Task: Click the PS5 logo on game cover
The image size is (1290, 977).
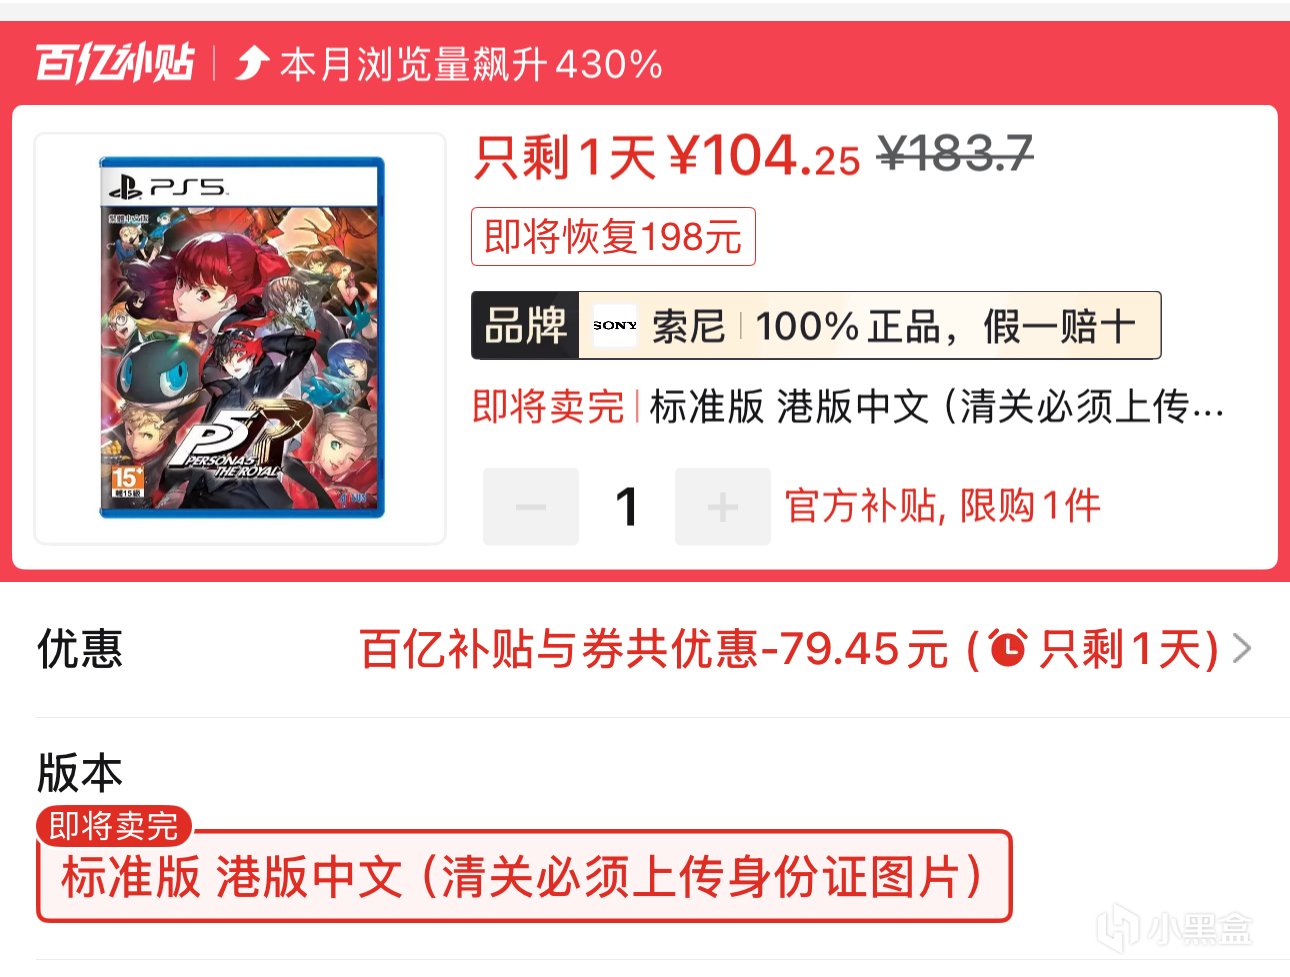Action: point(168,187)
